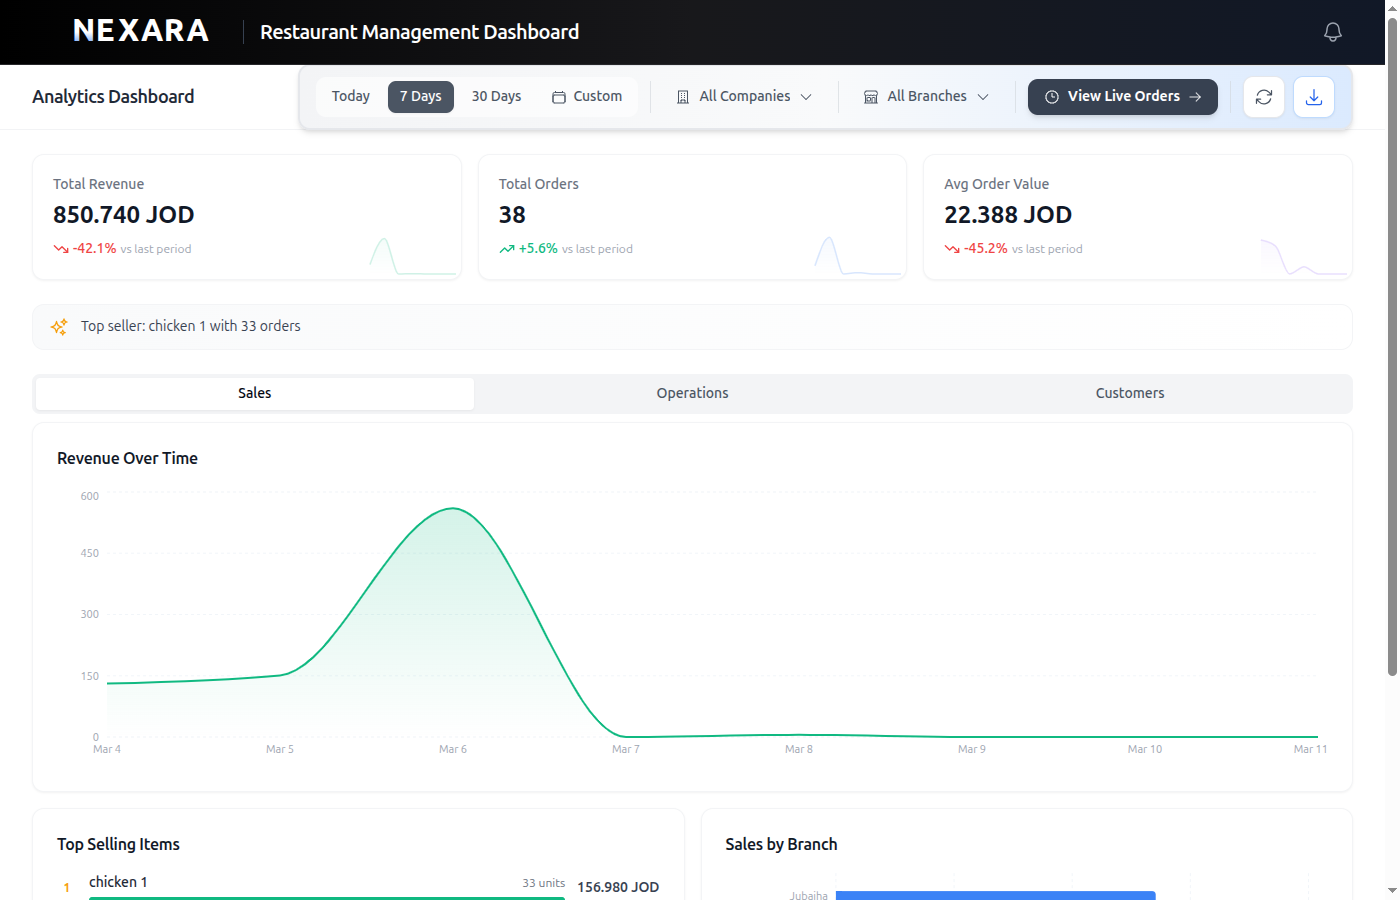
Task: Click the sparkle icon beside Top seller
Action: (59, 327)
